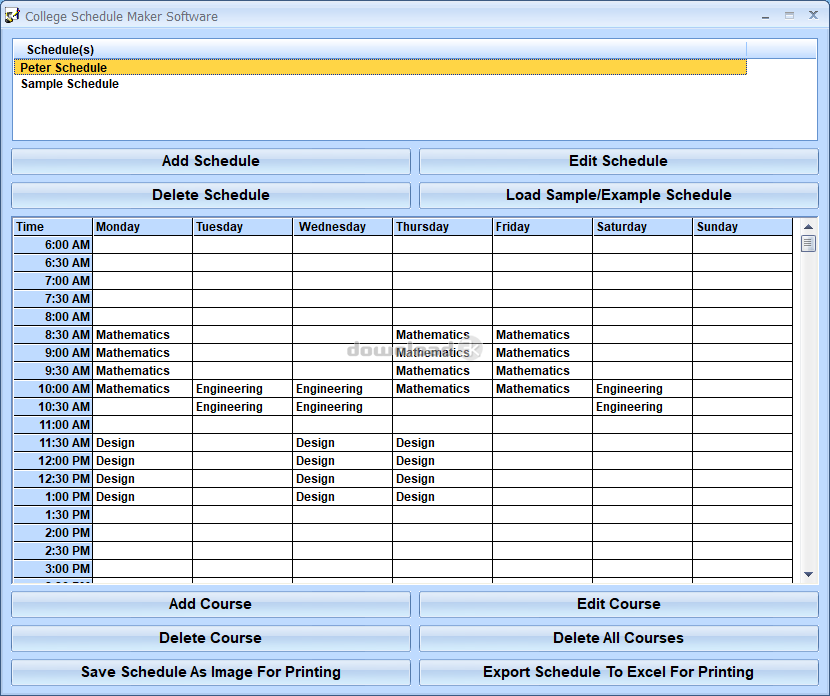This screenshot has height=696, width=830.
Task: Select the 12:00 PM time row header
Action: (x=53, y=460)
